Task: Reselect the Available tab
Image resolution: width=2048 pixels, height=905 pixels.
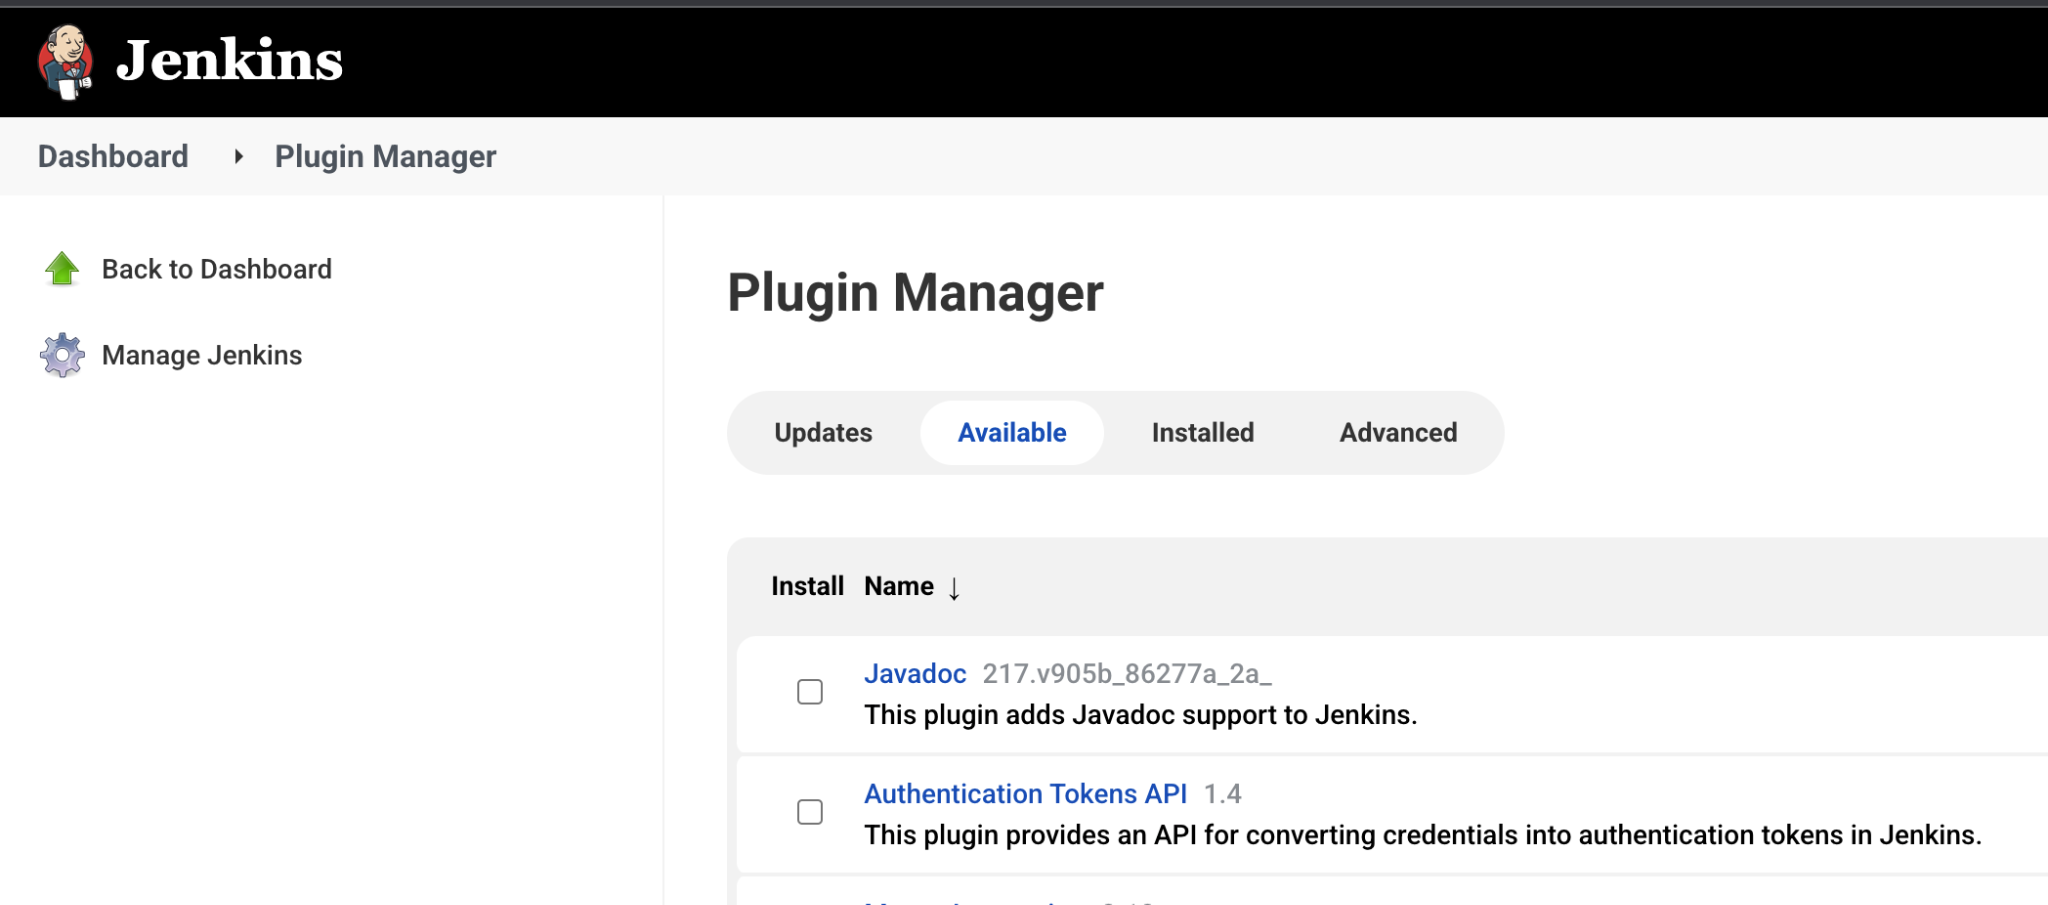Action: 1011,432
